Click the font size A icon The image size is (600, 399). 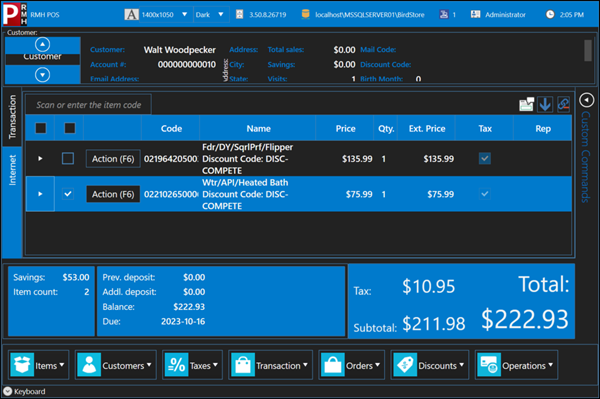point(131,15)
